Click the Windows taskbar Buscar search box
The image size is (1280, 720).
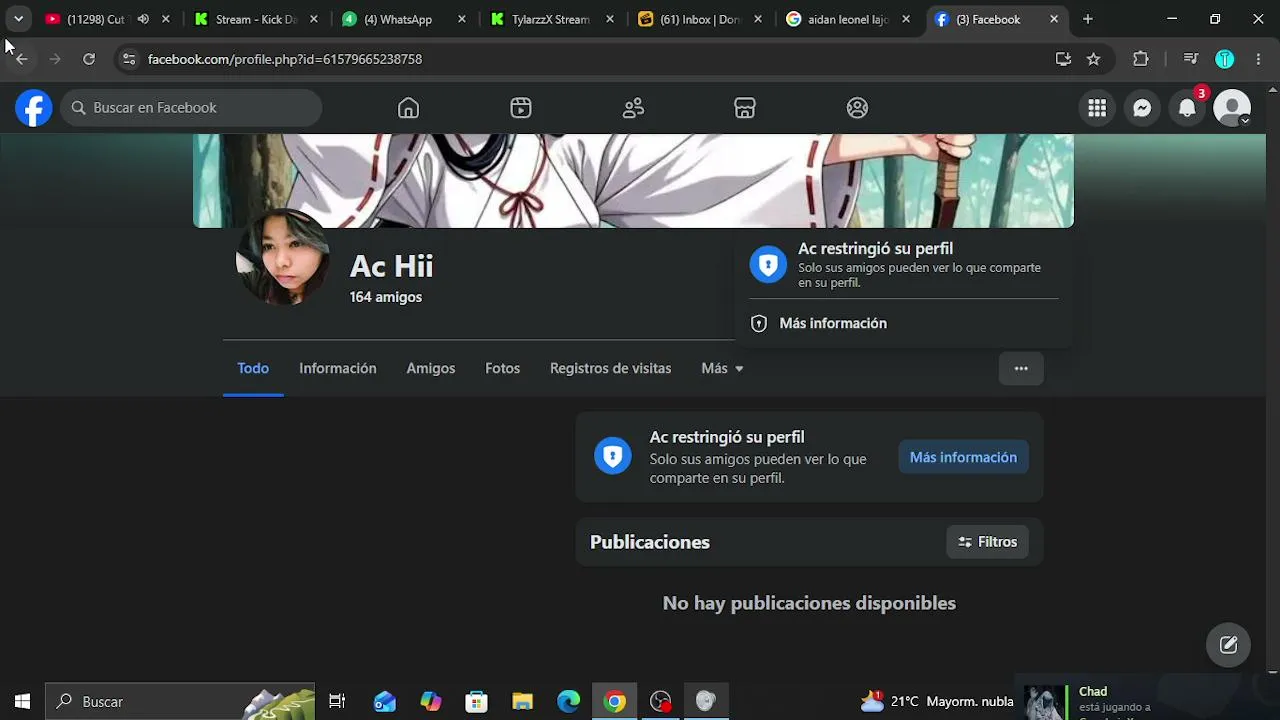tap(180, 702)
